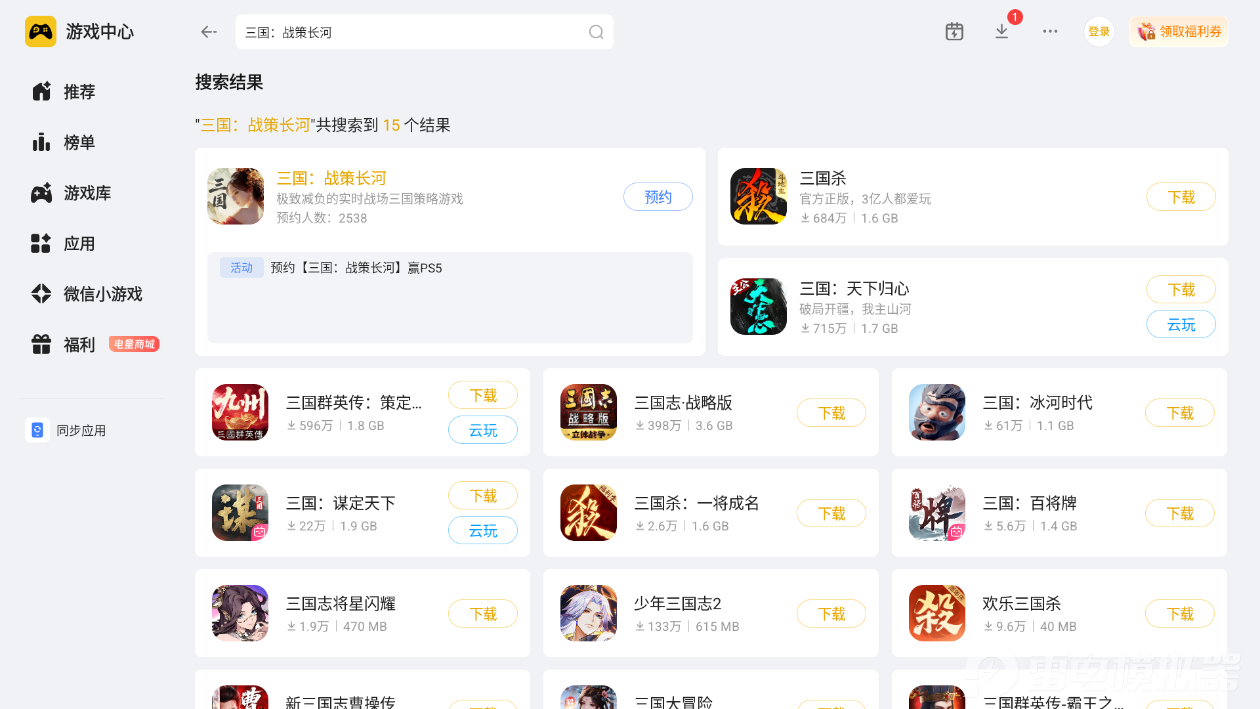
Task: Open the 三国杀 title text
Action: 823,178
